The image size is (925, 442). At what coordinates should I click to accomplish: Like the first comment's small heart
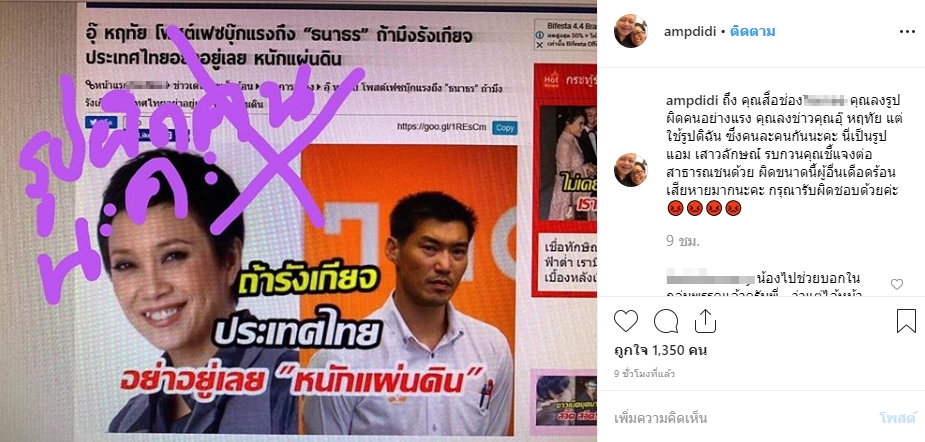coord(897,284)
